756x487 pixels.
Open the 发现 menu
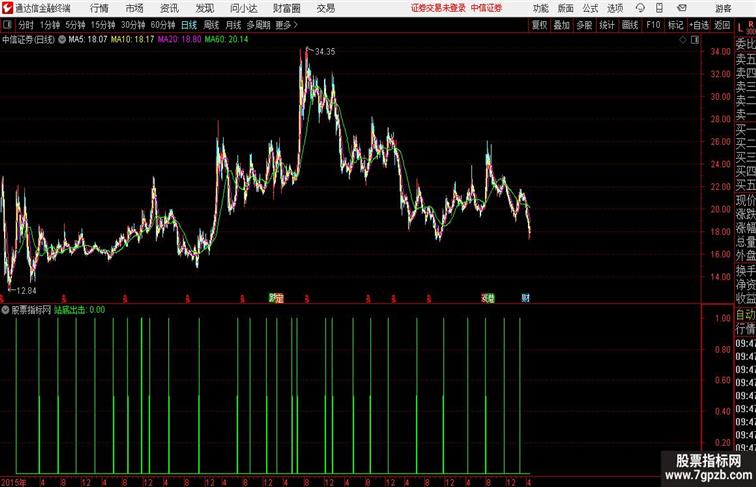204,8
